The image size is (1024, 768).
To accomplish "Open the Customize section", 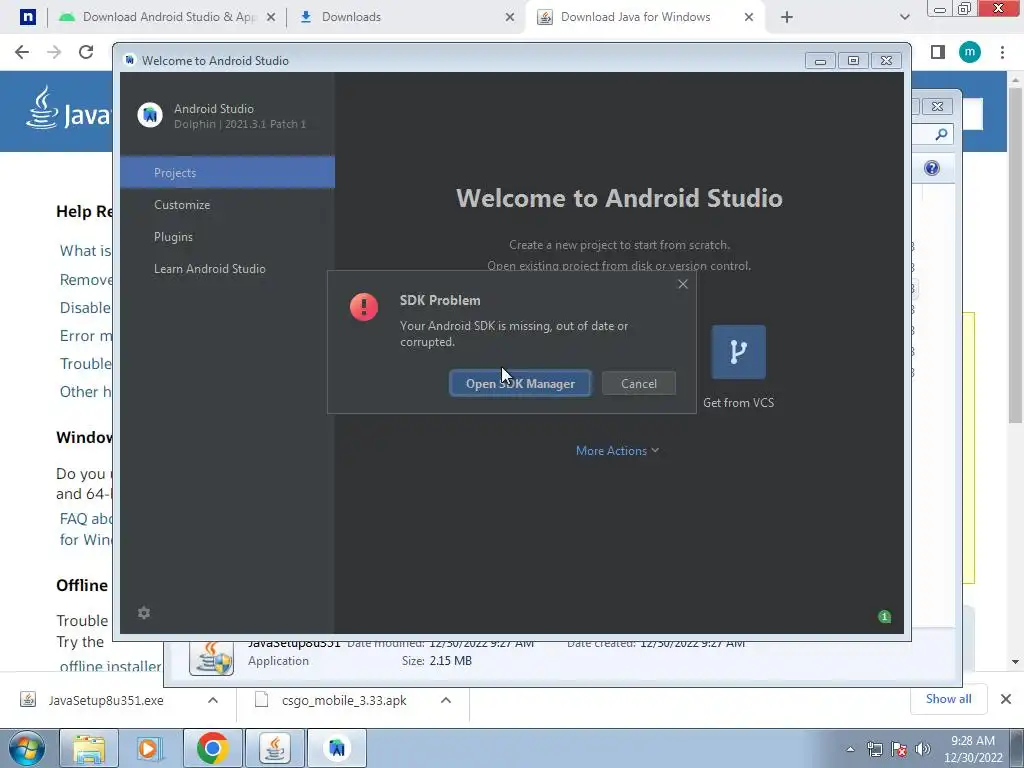I will point(182,204).
